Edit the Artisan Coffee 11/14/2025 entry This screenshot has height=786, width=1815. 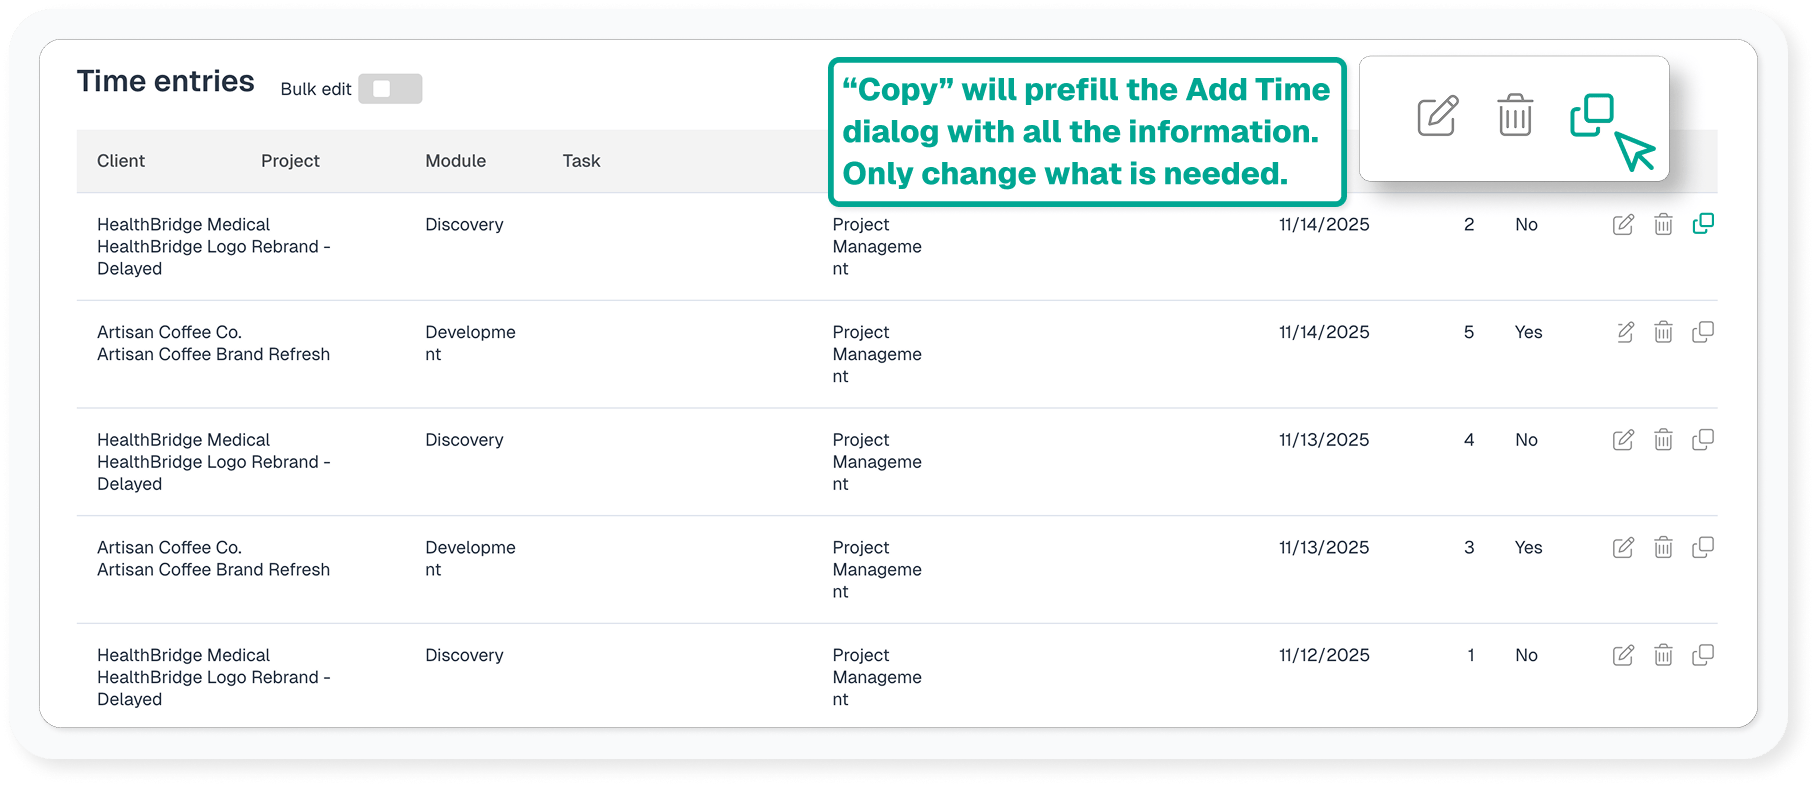[x=1625, y=332]
